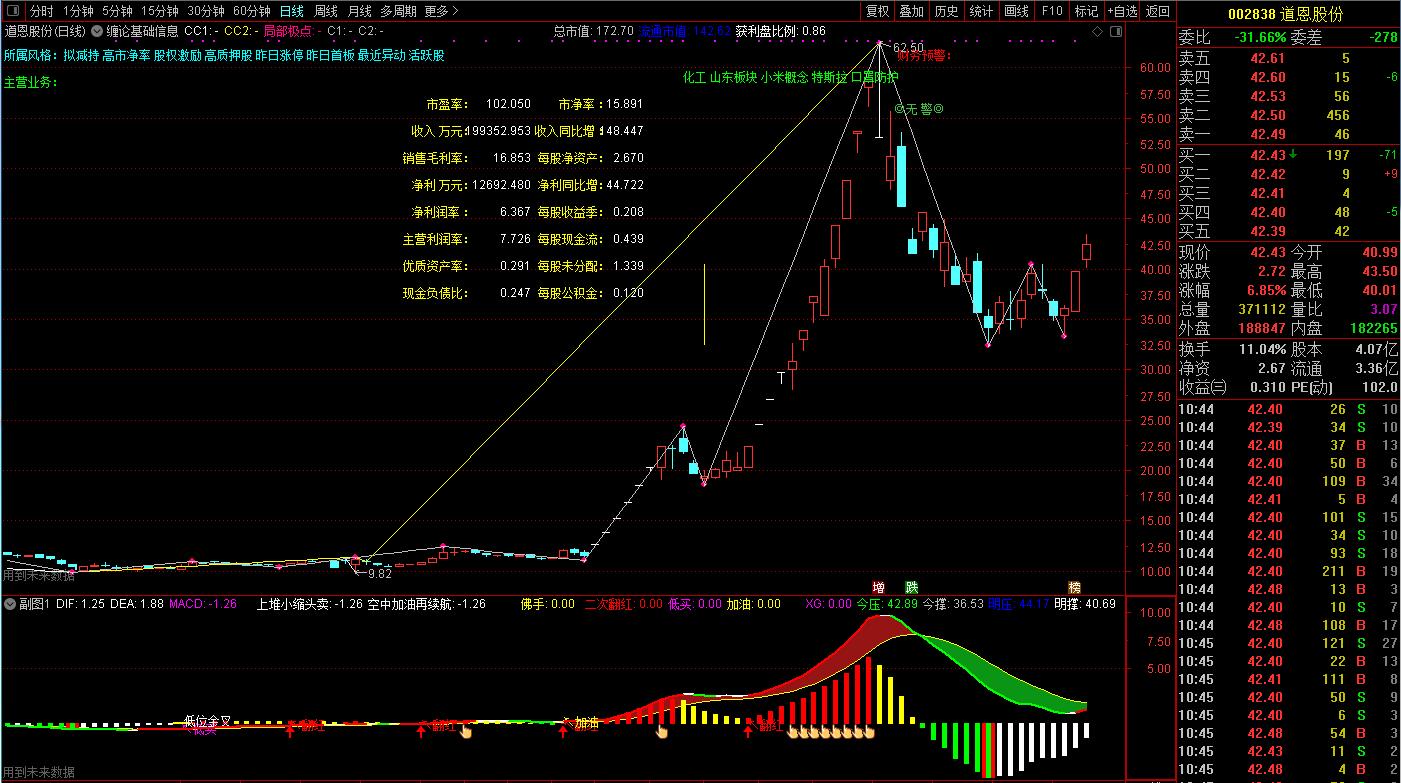The height and width of the screenshot is (783, 1401).
Task: Click the 拟减持 style tag
Action: point(81,55)
